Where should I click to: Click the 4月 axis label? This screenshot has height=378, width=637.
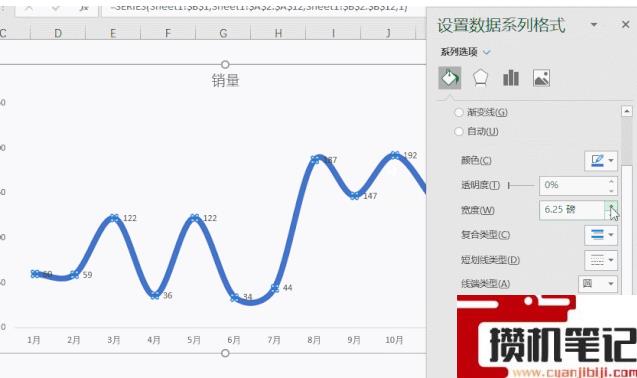pyautogui.click(x=154, y=340)
